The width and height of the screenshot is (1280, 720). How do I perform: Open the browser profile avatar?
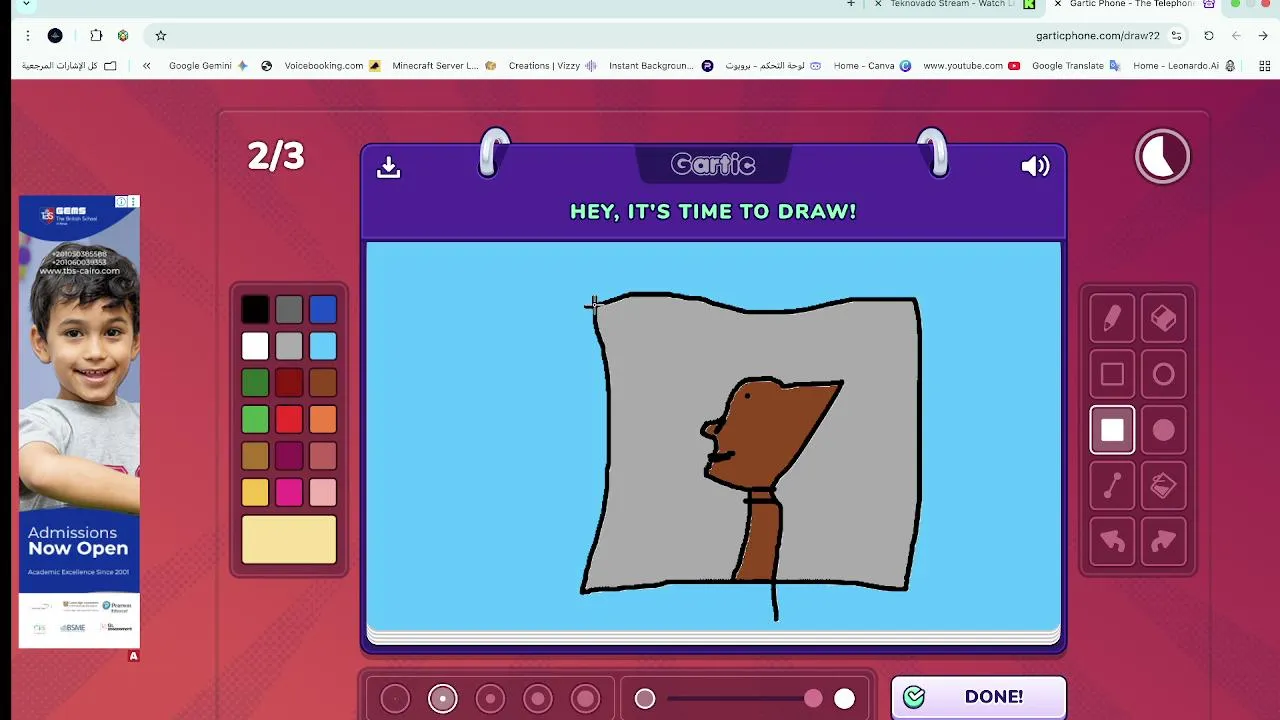pyautogui.click(x=55, y=35)
